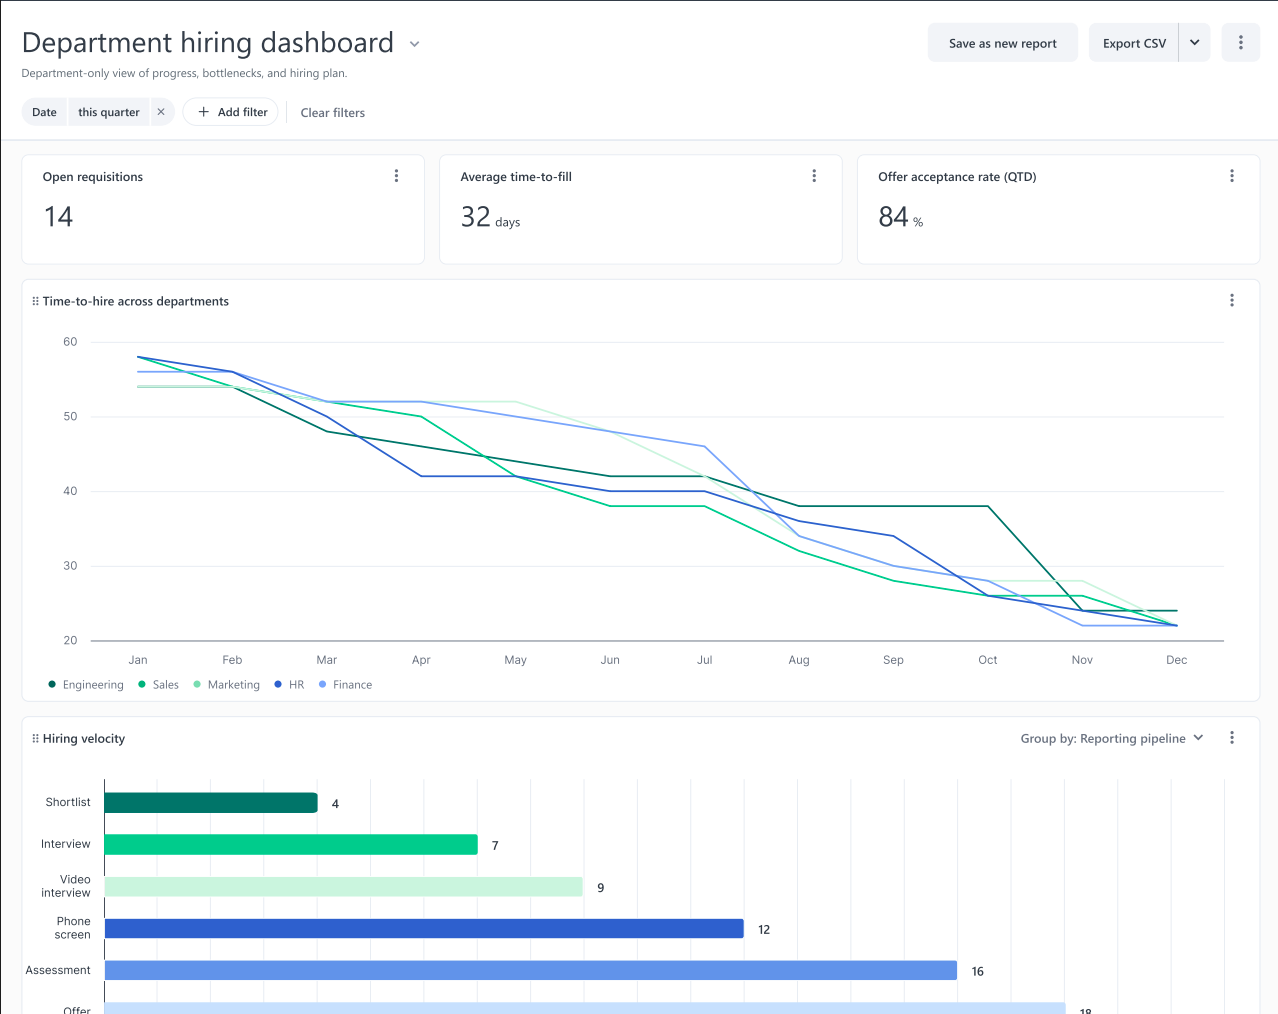Click the Date filter chip label
This screenshot has width=1278, height=1014.
45,112
